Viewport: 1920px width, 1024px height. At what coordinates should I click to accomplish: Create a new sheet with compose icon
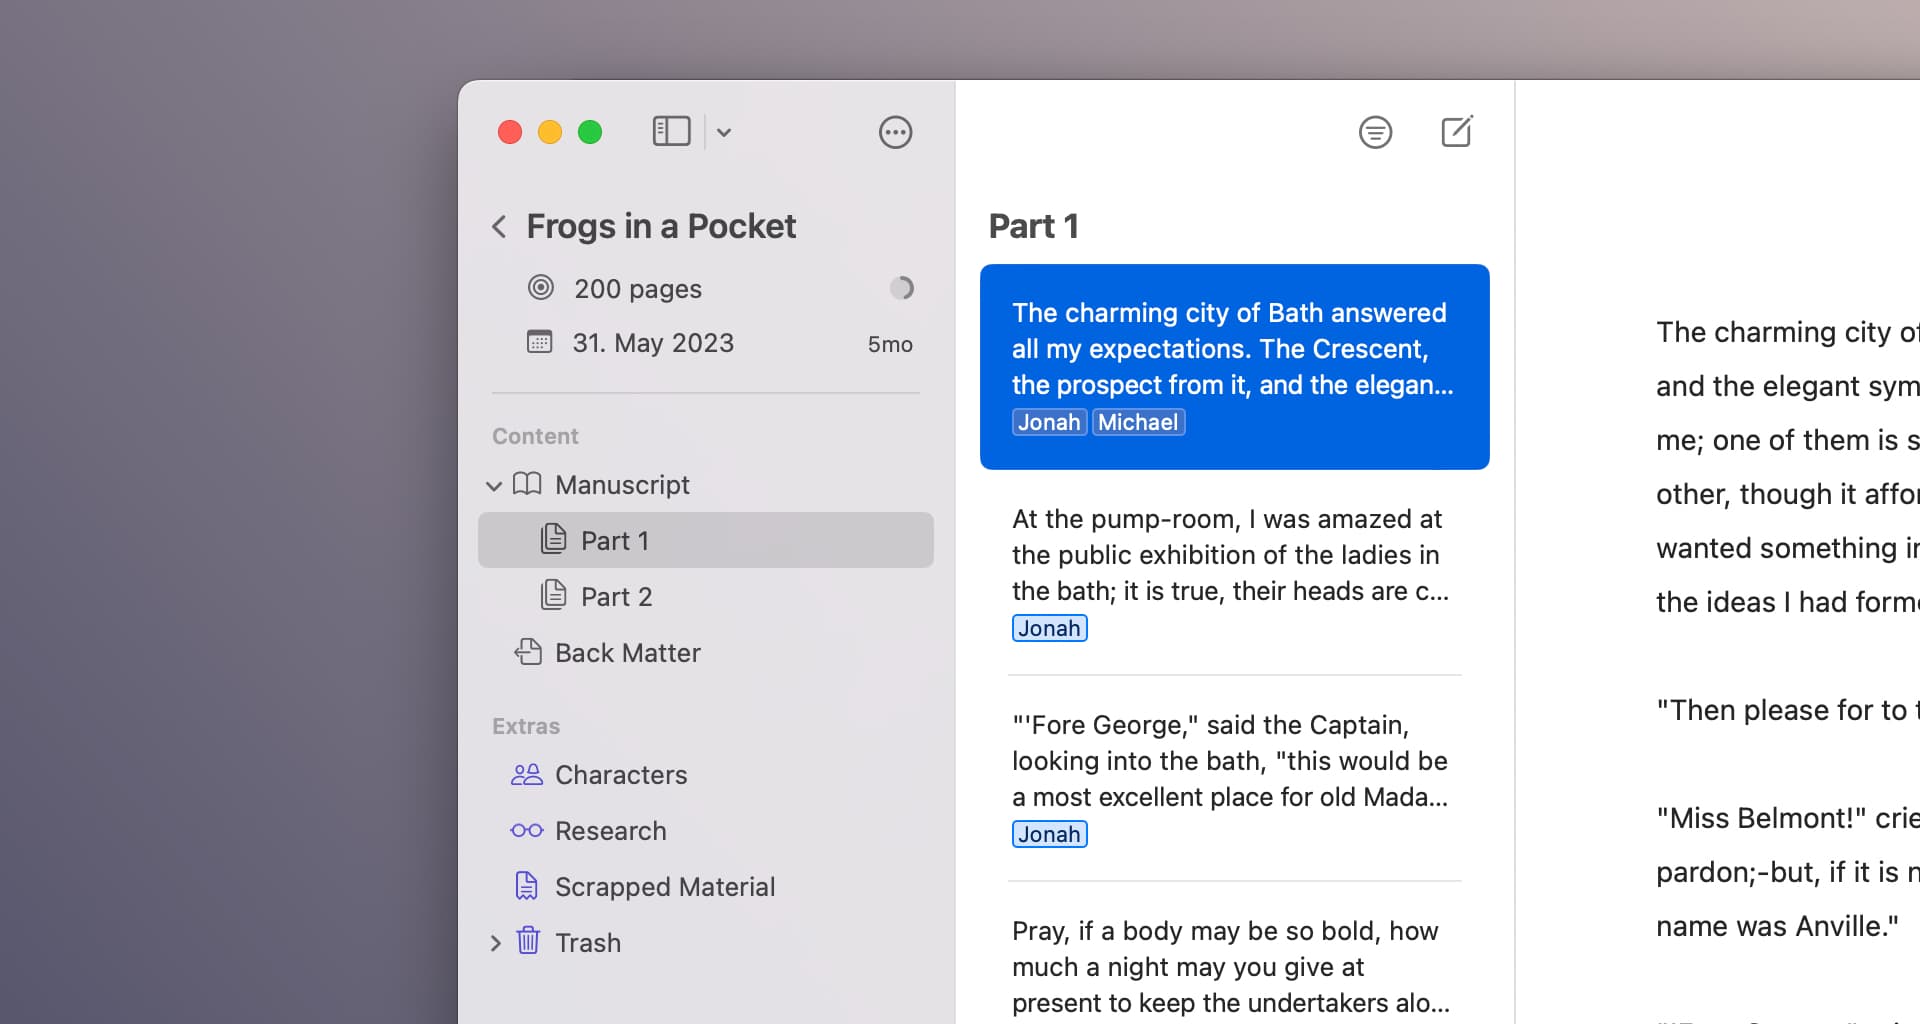tap(1456, 132)
